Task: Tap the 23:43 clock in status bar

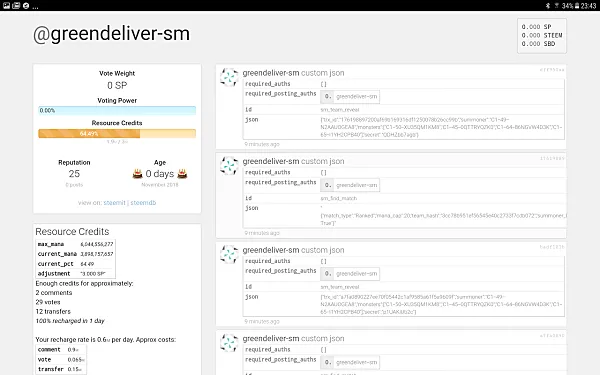Action: pos(588,6)
